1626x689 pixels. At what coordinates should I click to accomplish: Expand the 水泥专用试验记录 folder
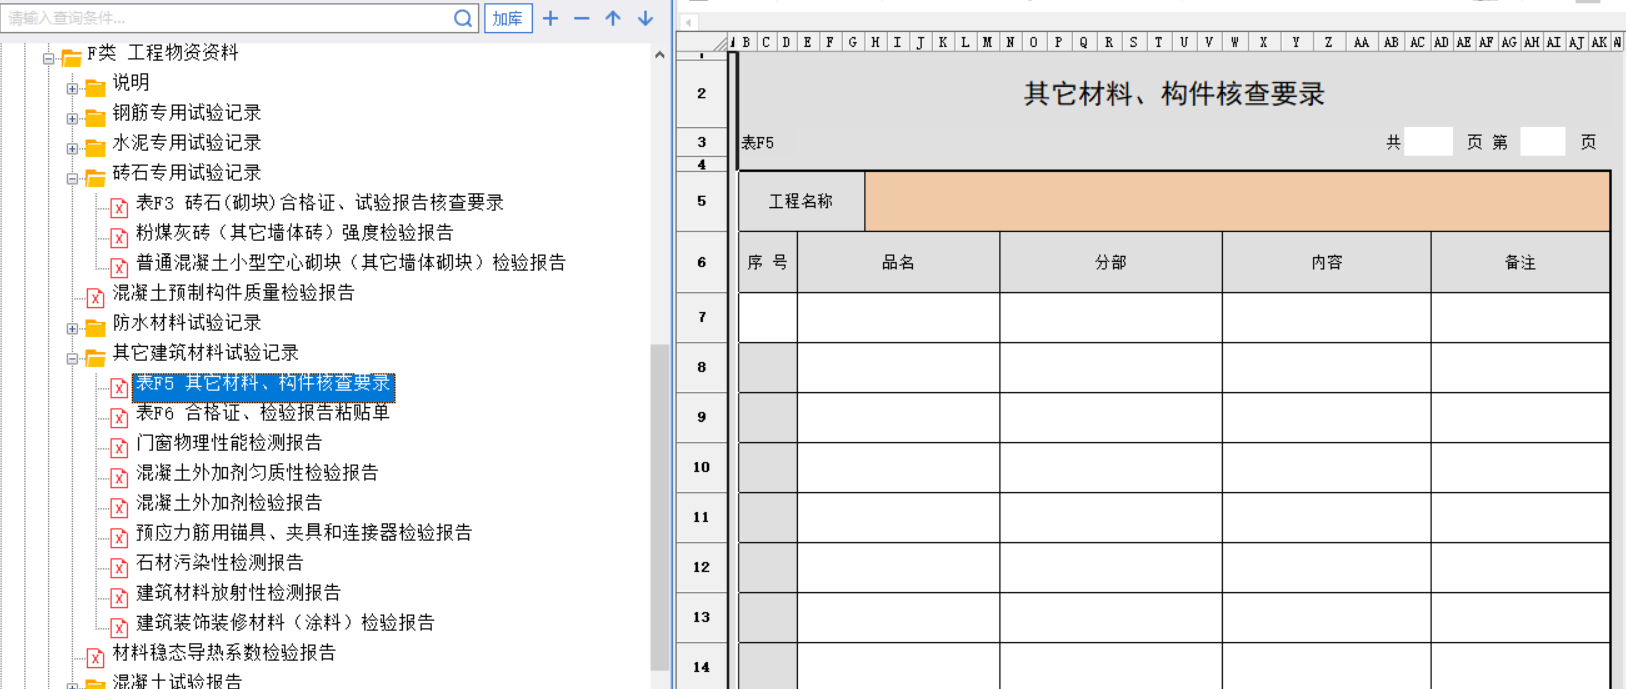(x=72, y=149)
